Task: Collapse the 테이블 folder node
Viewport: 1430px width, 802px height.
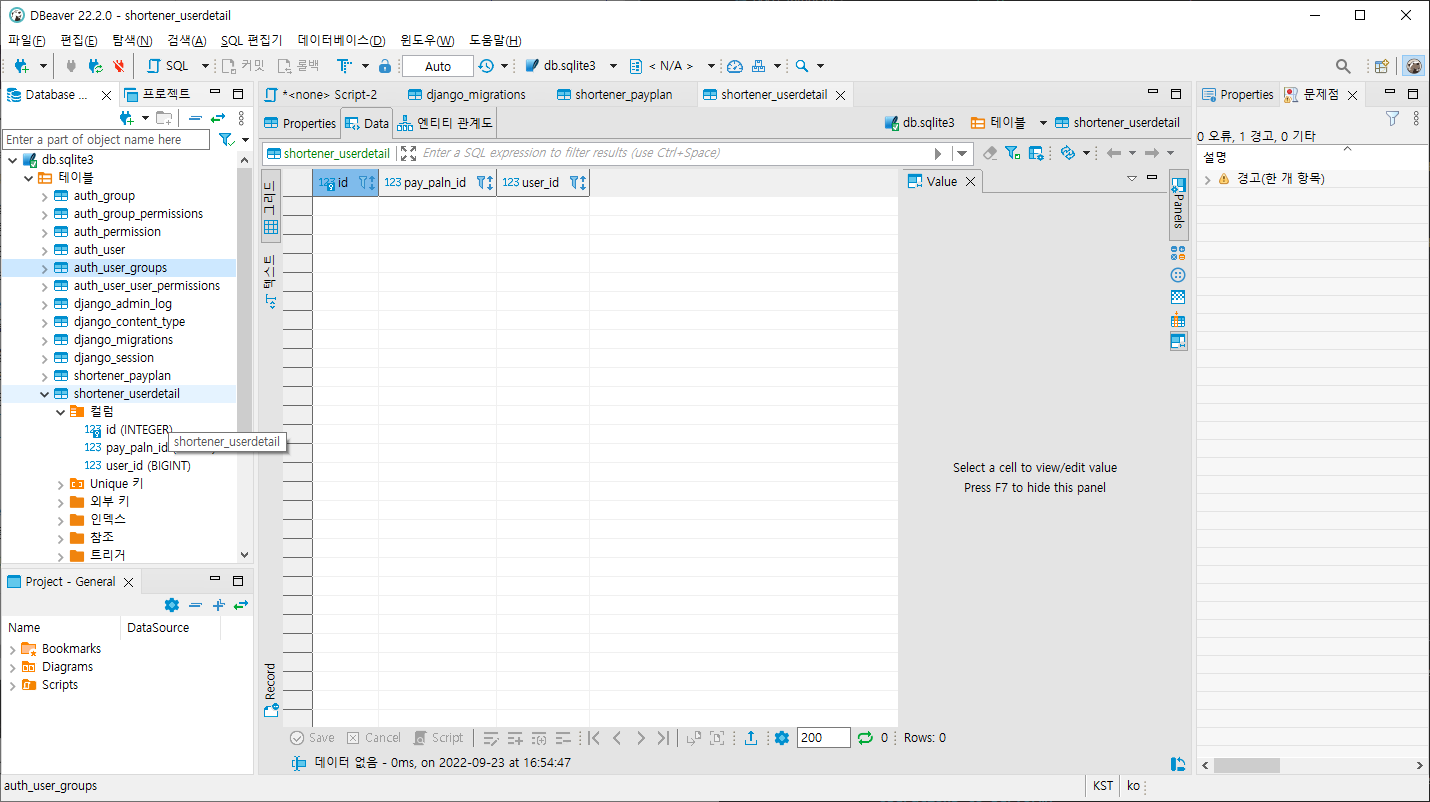Action: pos(28,178)
